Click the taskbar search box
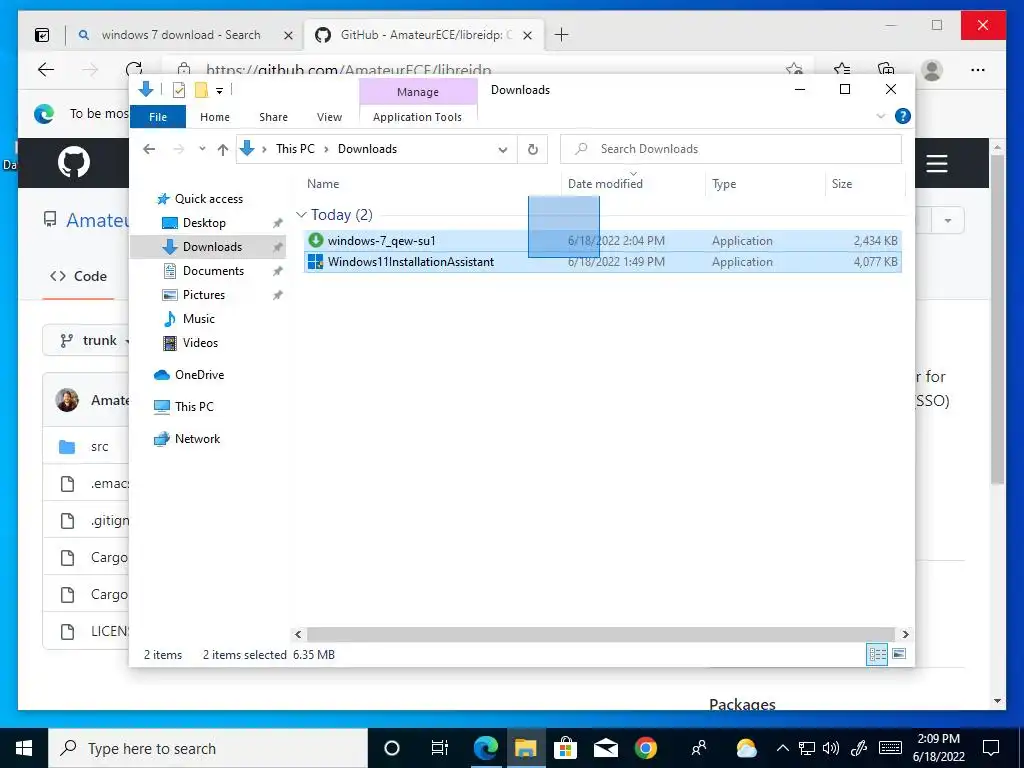 (x=208, y=748)
